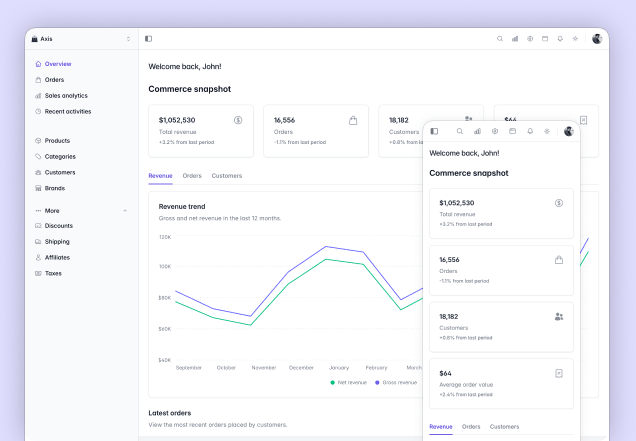This screenshot has height=441, width=636.
Task: Select the Orders tab above the chart
Action: click(x=192, y=176)
